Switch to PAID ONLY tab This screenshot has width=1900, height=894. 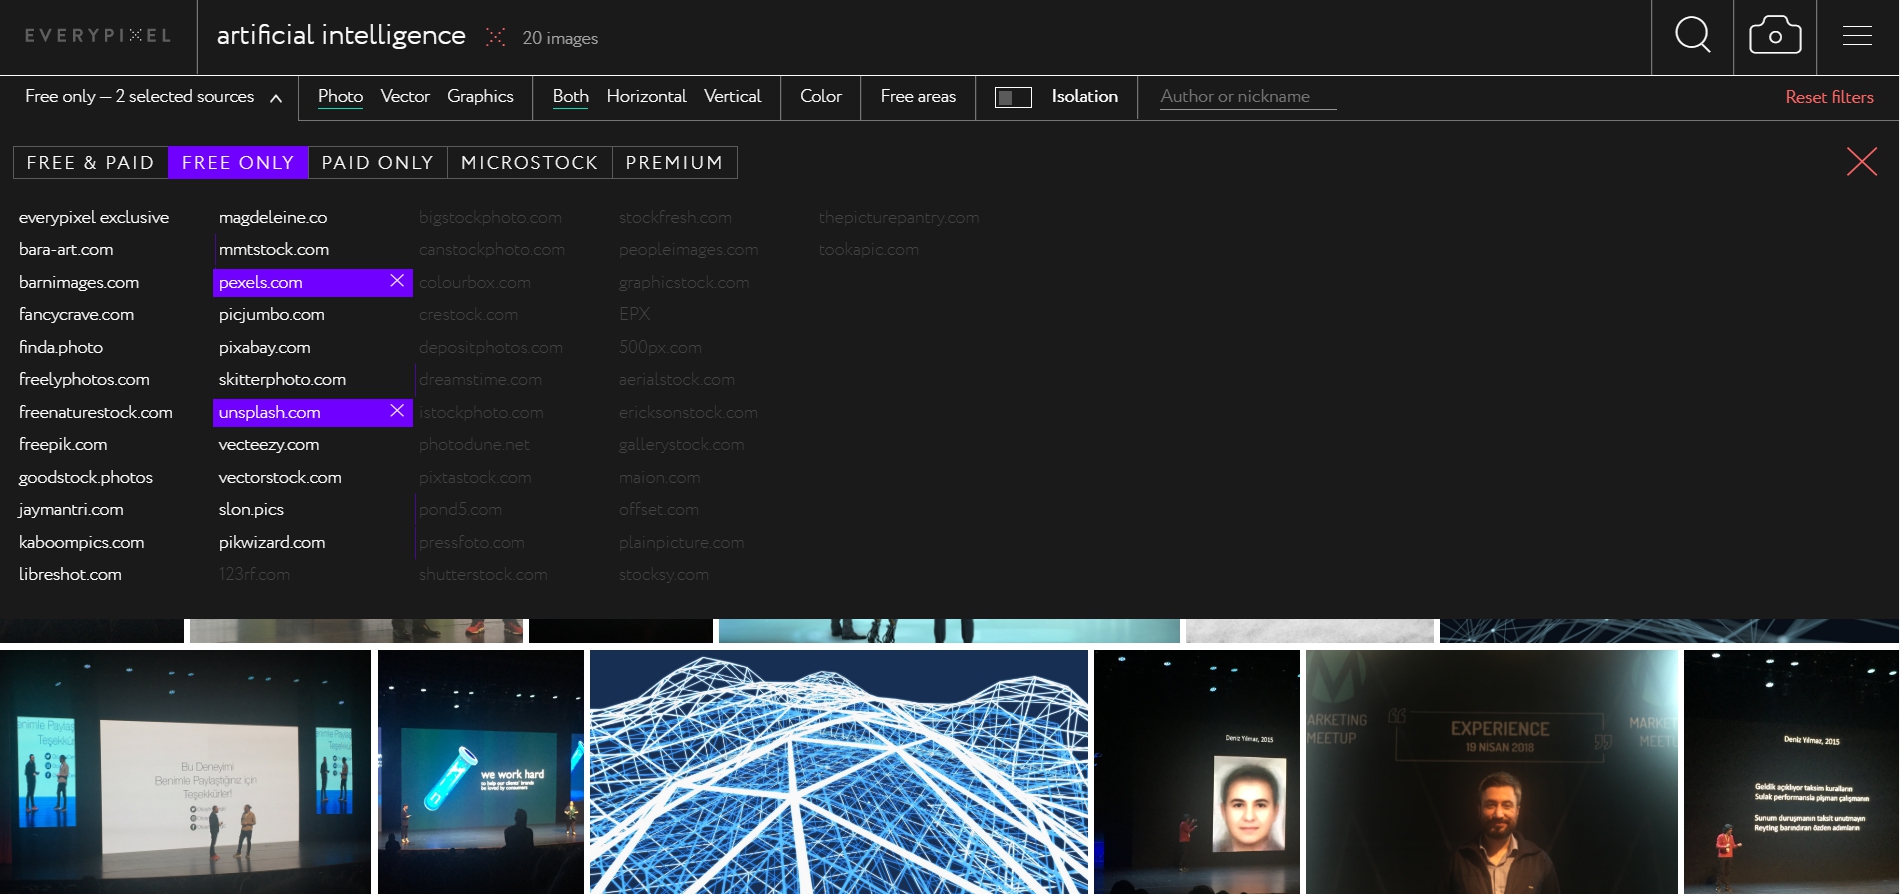[x=378, y=163]
